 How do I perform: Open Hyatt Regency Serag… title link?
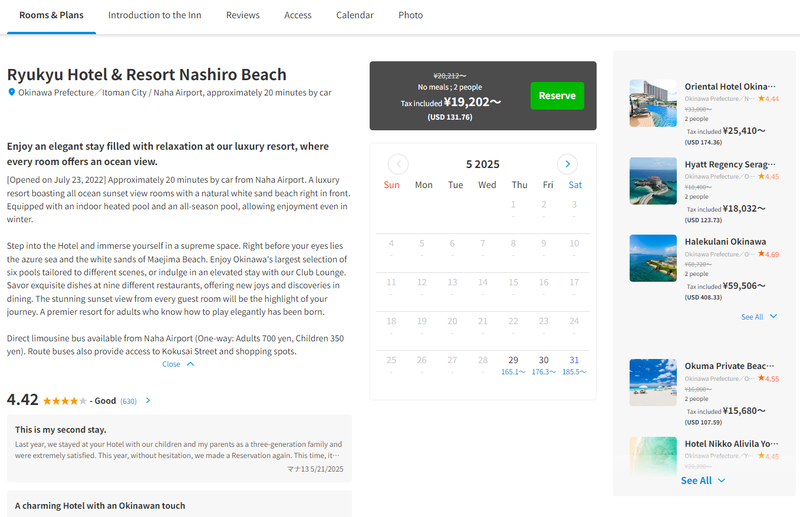click(730, 164)
